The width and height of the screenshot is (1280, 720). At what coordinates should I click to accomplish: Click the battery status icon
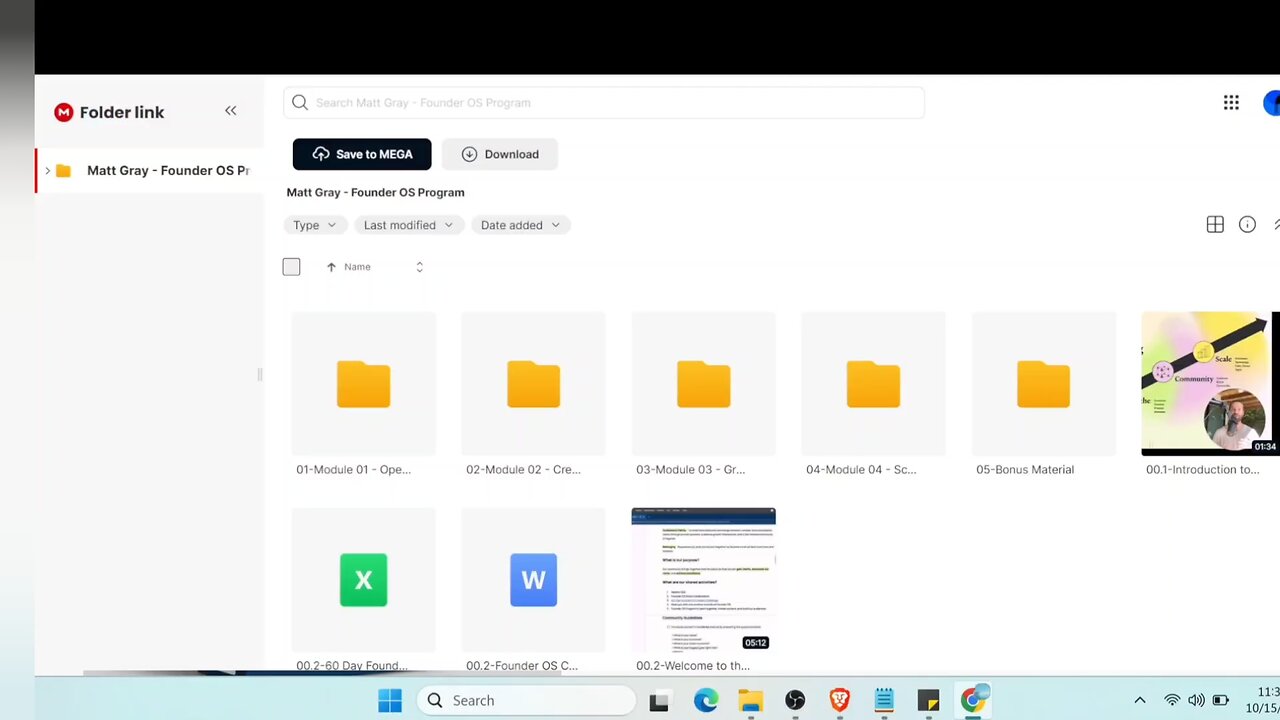point(1221,700)
